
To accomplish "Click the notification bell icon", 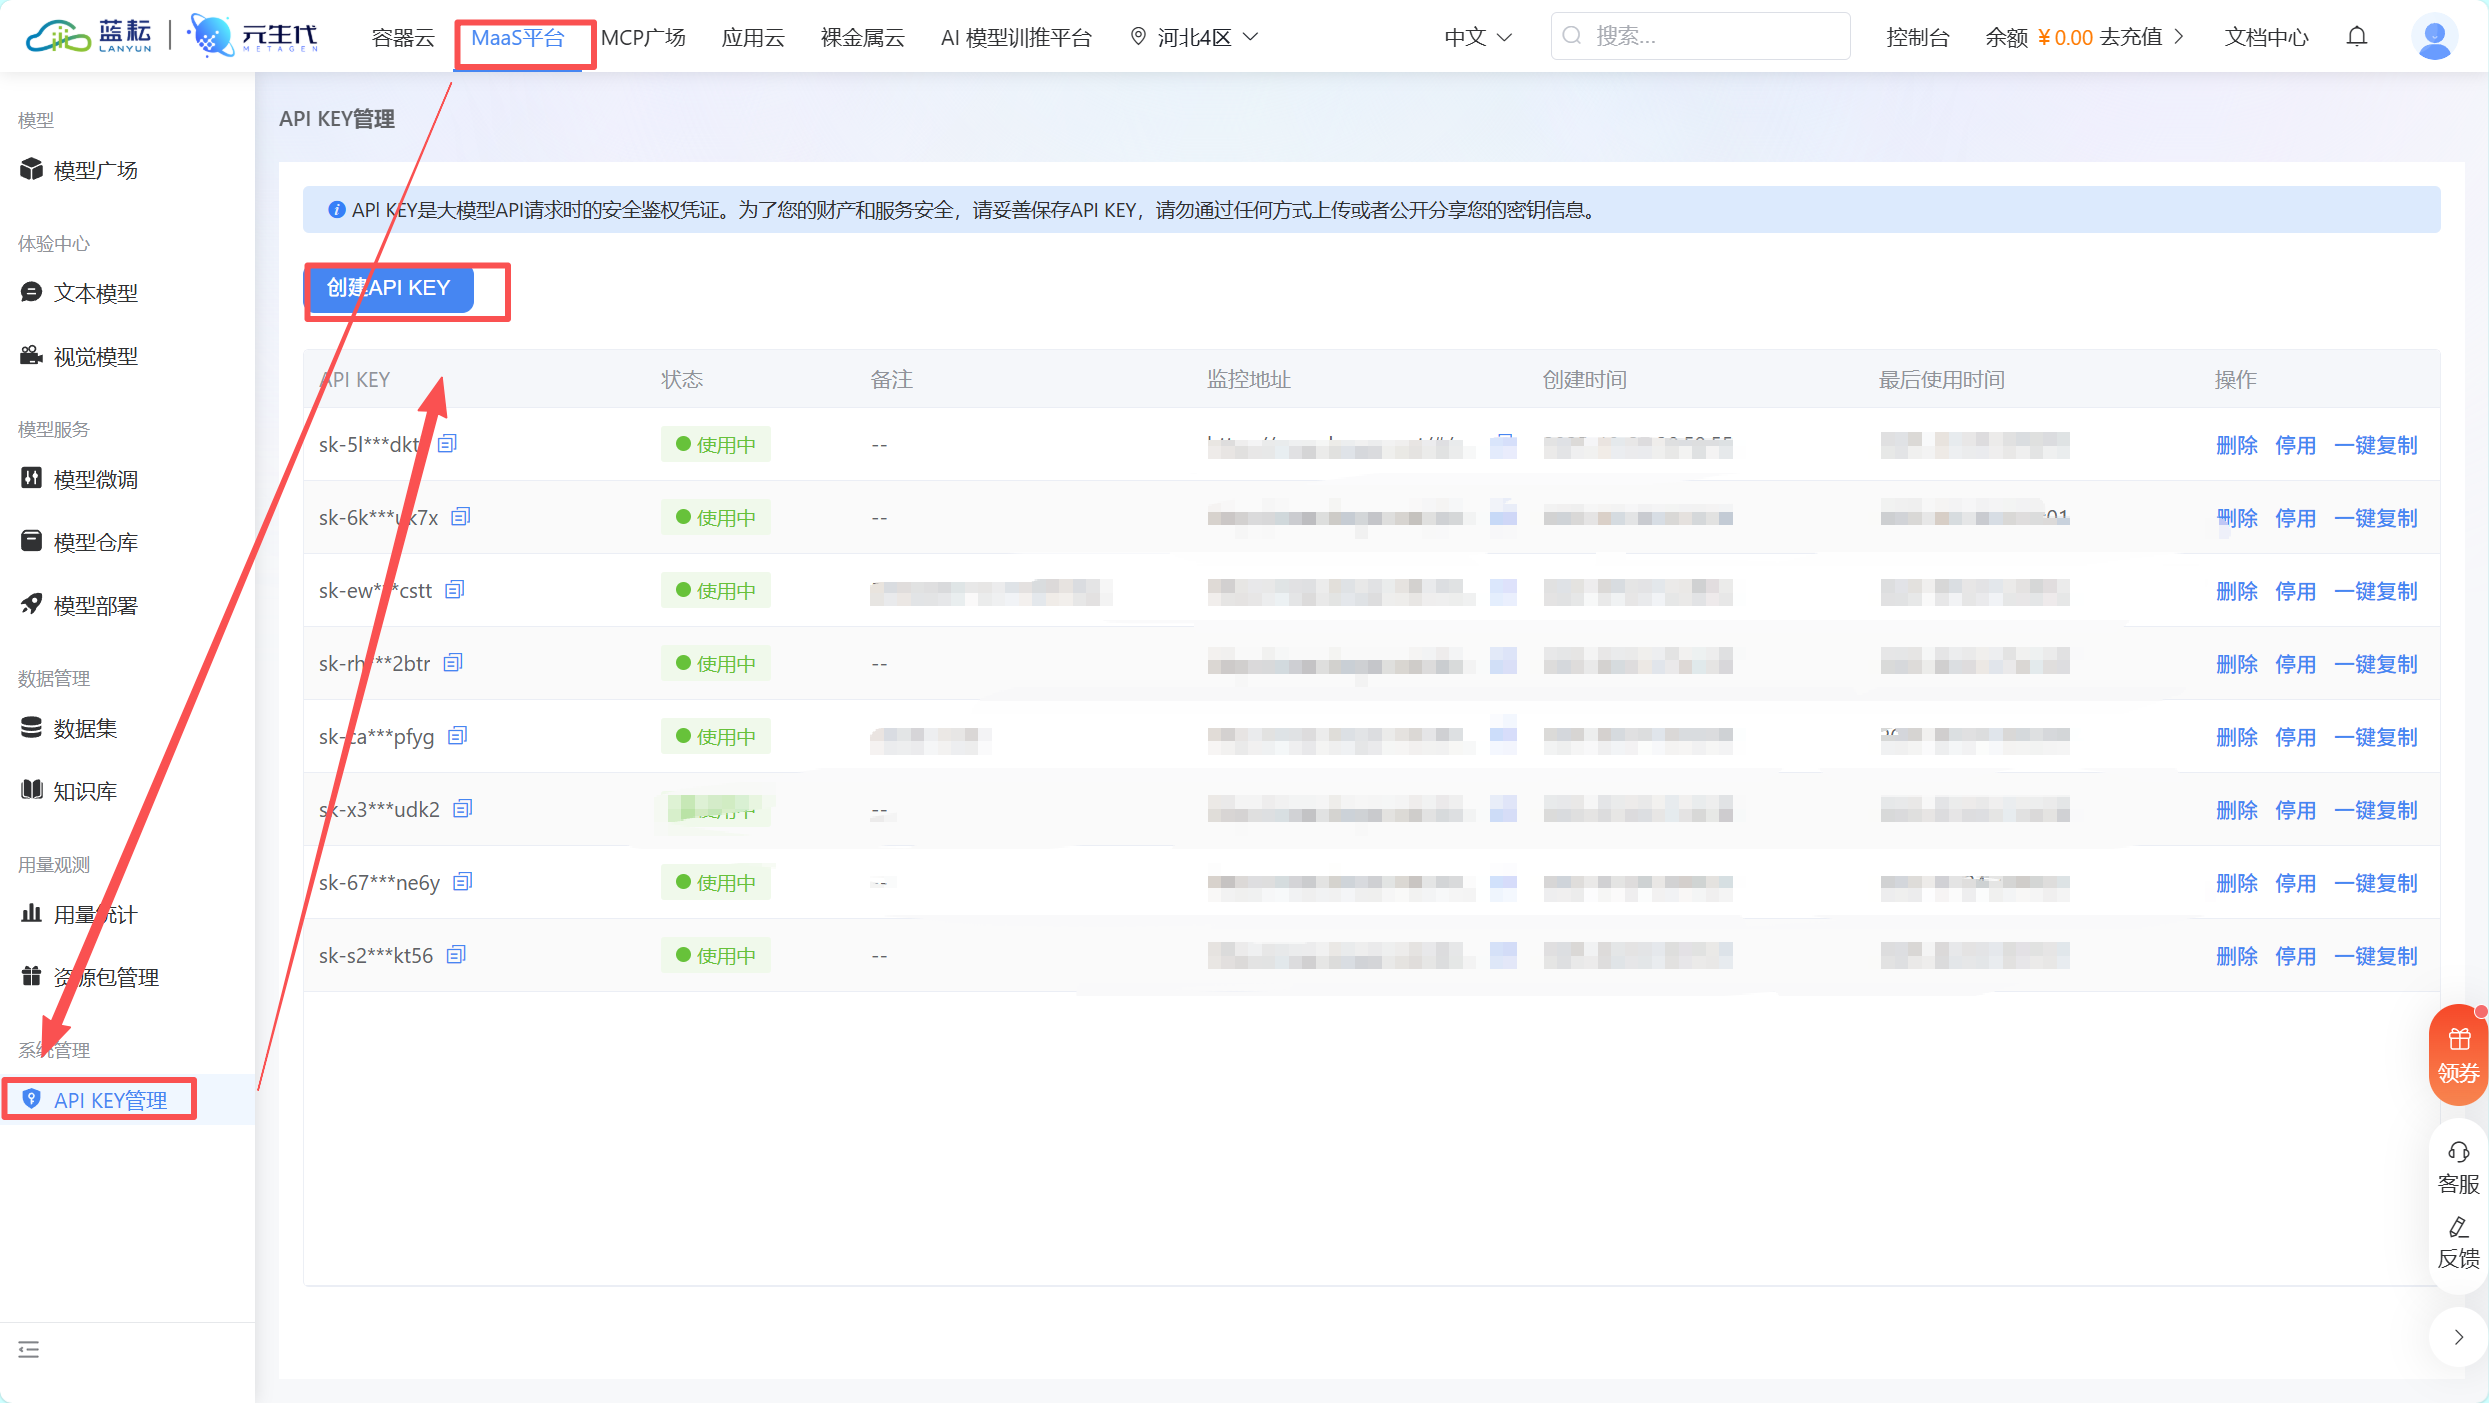I will pyautogui.click(x=2357, y=37).
